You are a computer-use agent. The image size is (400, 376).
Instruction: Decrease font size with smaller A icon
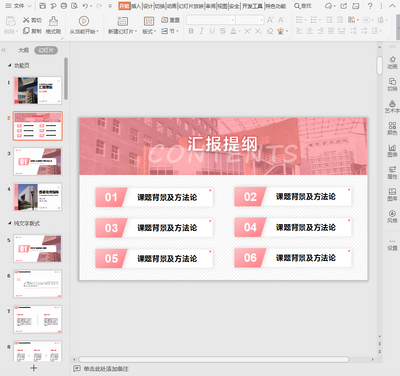pyautogui.click(x=281, y=20)
